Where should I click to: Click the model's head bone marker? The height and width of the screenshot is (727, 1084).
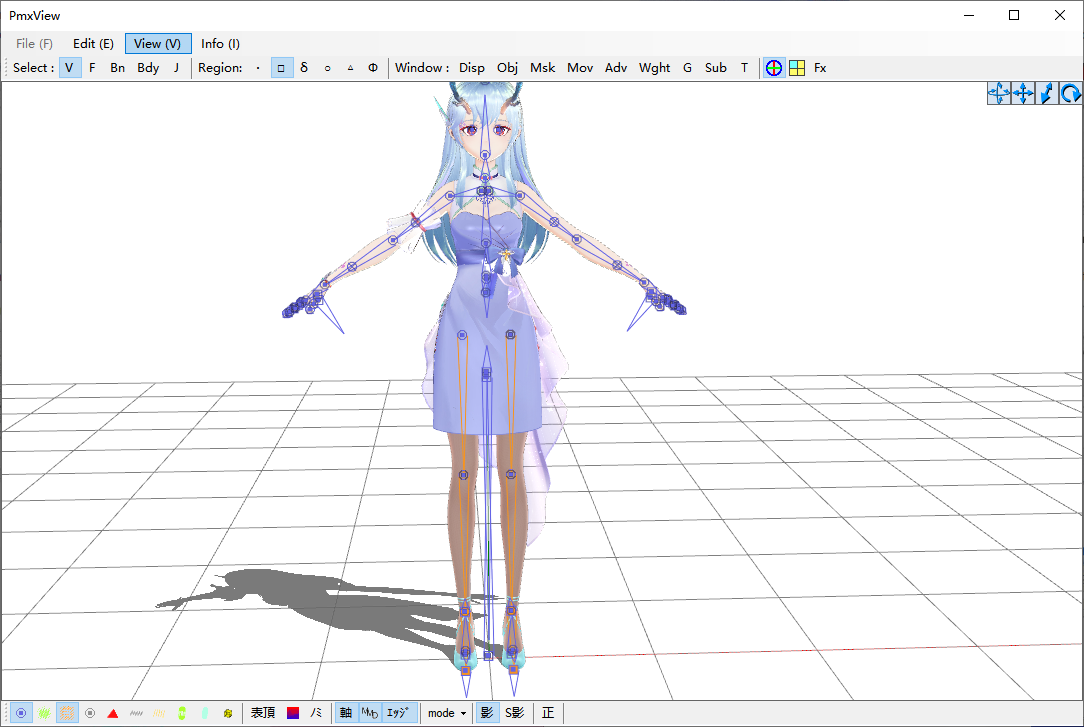pos(485,155)
